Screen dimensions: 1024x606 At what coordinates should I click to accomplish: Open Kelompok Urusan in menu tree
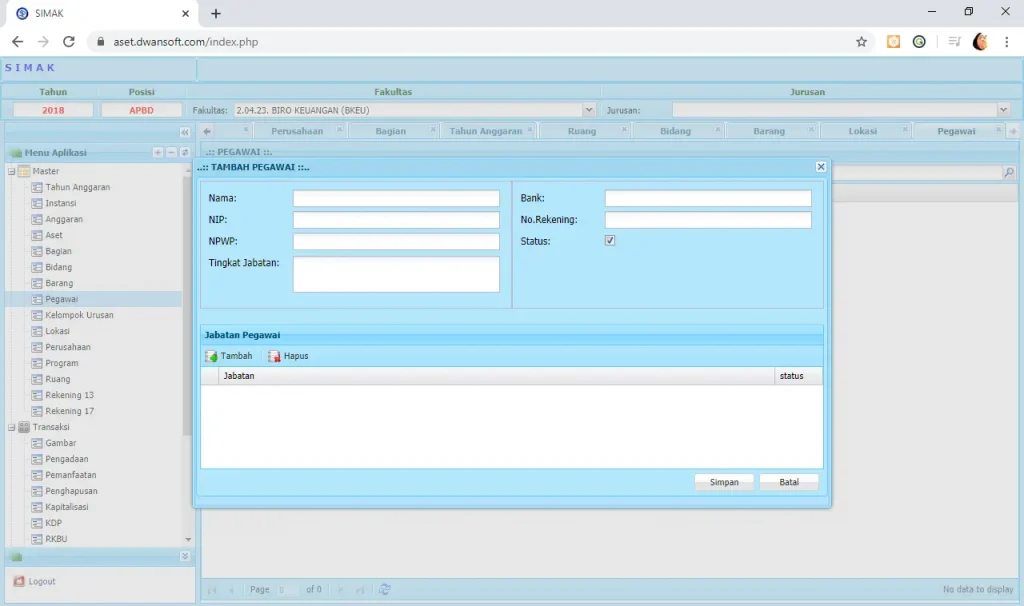[80, 315]
